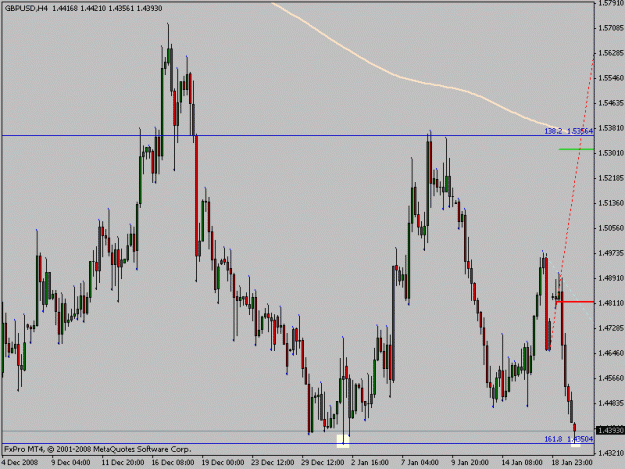625x469 pixels.
Task: Click the 23 Dec 12:00 time label
Action: tap(273, 463)
